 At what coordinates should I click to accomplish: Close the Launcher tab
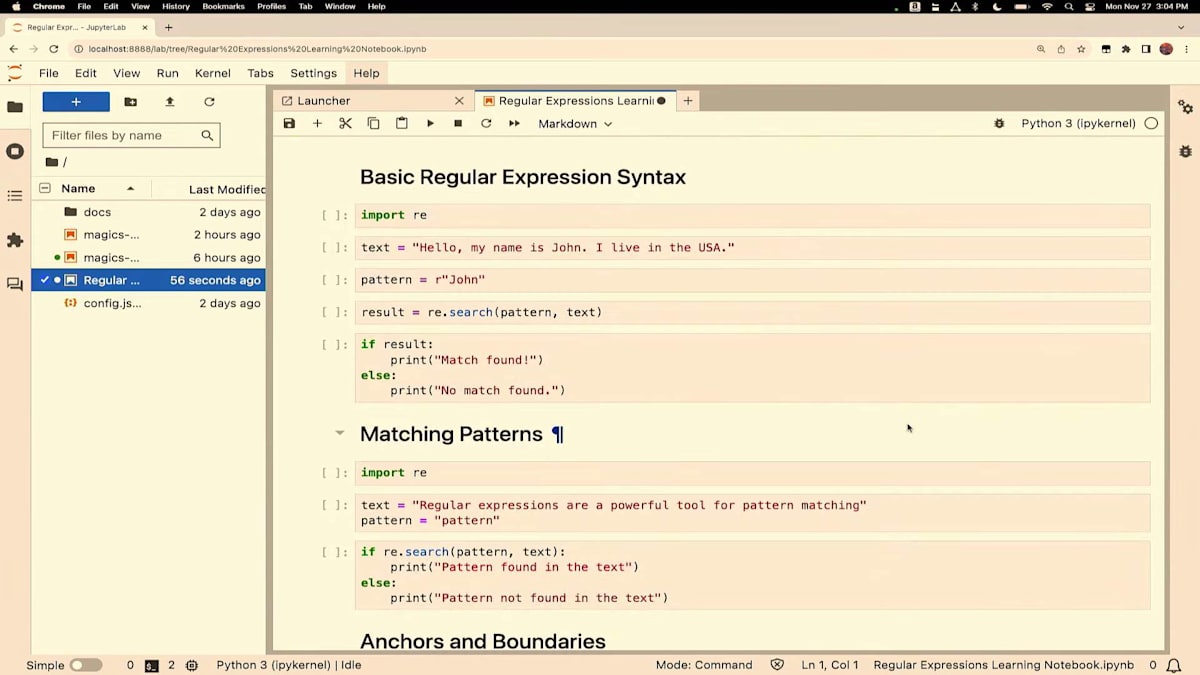(460, 101)
